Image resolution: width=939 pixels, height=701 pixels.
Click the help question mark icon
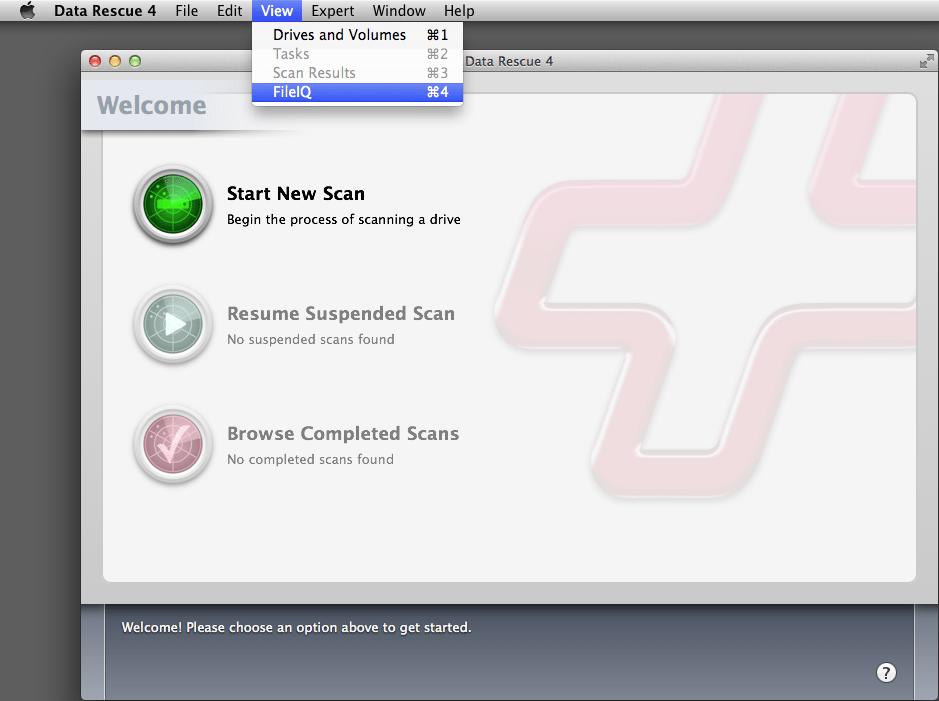point(886,673)
